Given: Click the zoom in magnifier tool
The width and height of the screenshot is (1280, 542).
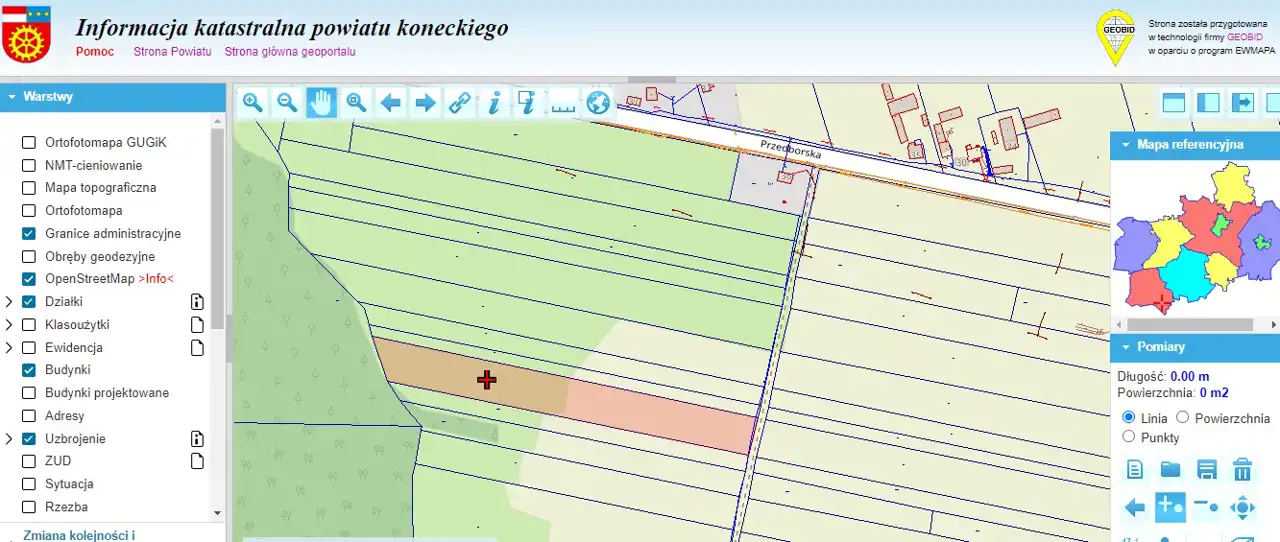Looking at the screenshot, I should [253, 102].
